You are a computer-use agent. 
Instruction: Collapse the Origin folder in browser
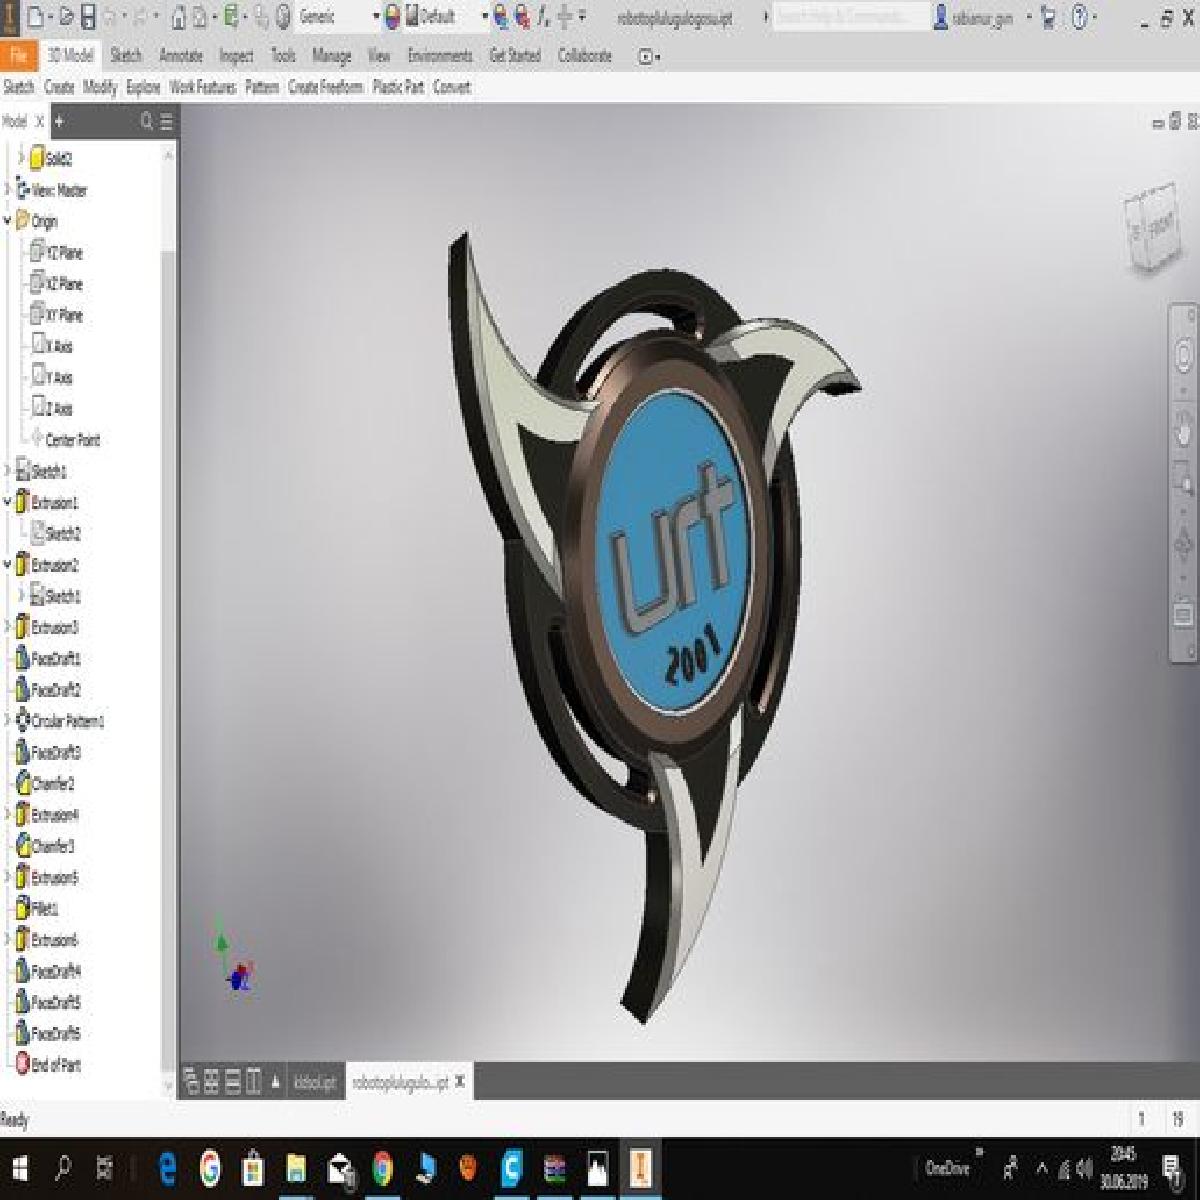click(9, 221)
